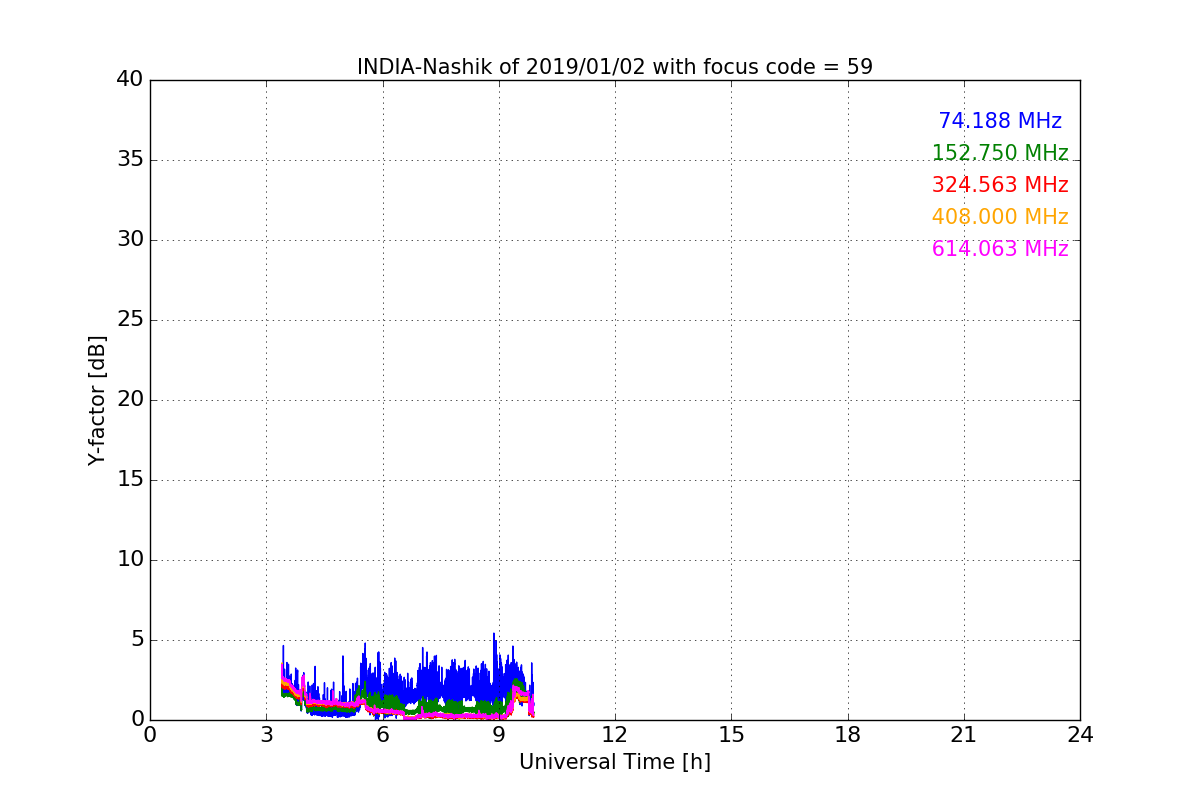The image size is (1200, 800).
Task: Select the 324.563 MHz legend label
Action: click(1000, 185)
